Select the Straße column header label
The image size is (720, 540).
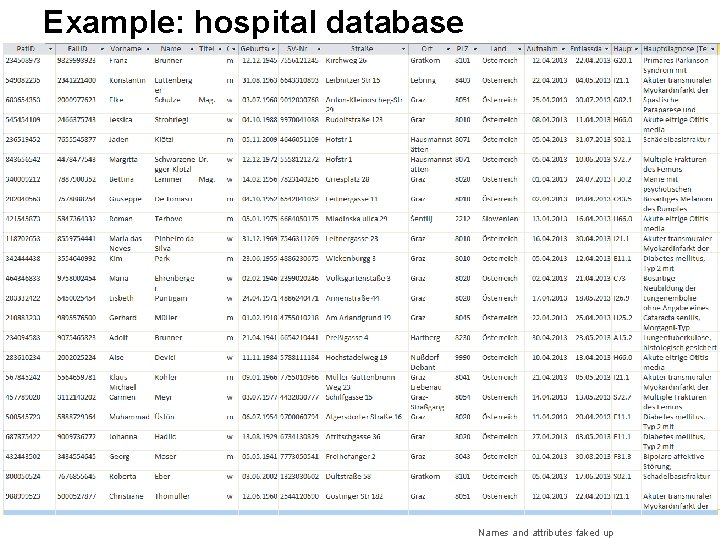pos(362,49)
